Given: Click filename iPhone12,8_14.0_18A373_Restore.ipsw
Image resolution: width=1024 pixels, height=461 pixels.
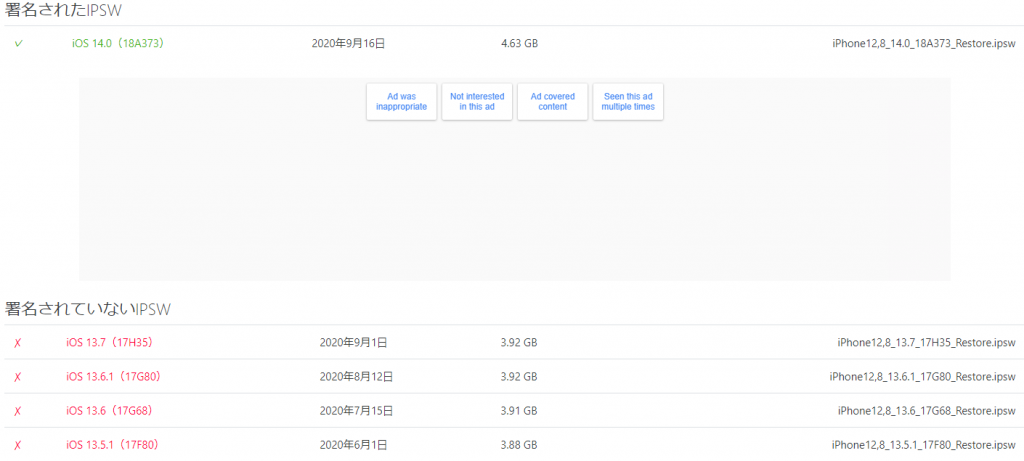Looking at the screenshot, I should coord(923,44).
